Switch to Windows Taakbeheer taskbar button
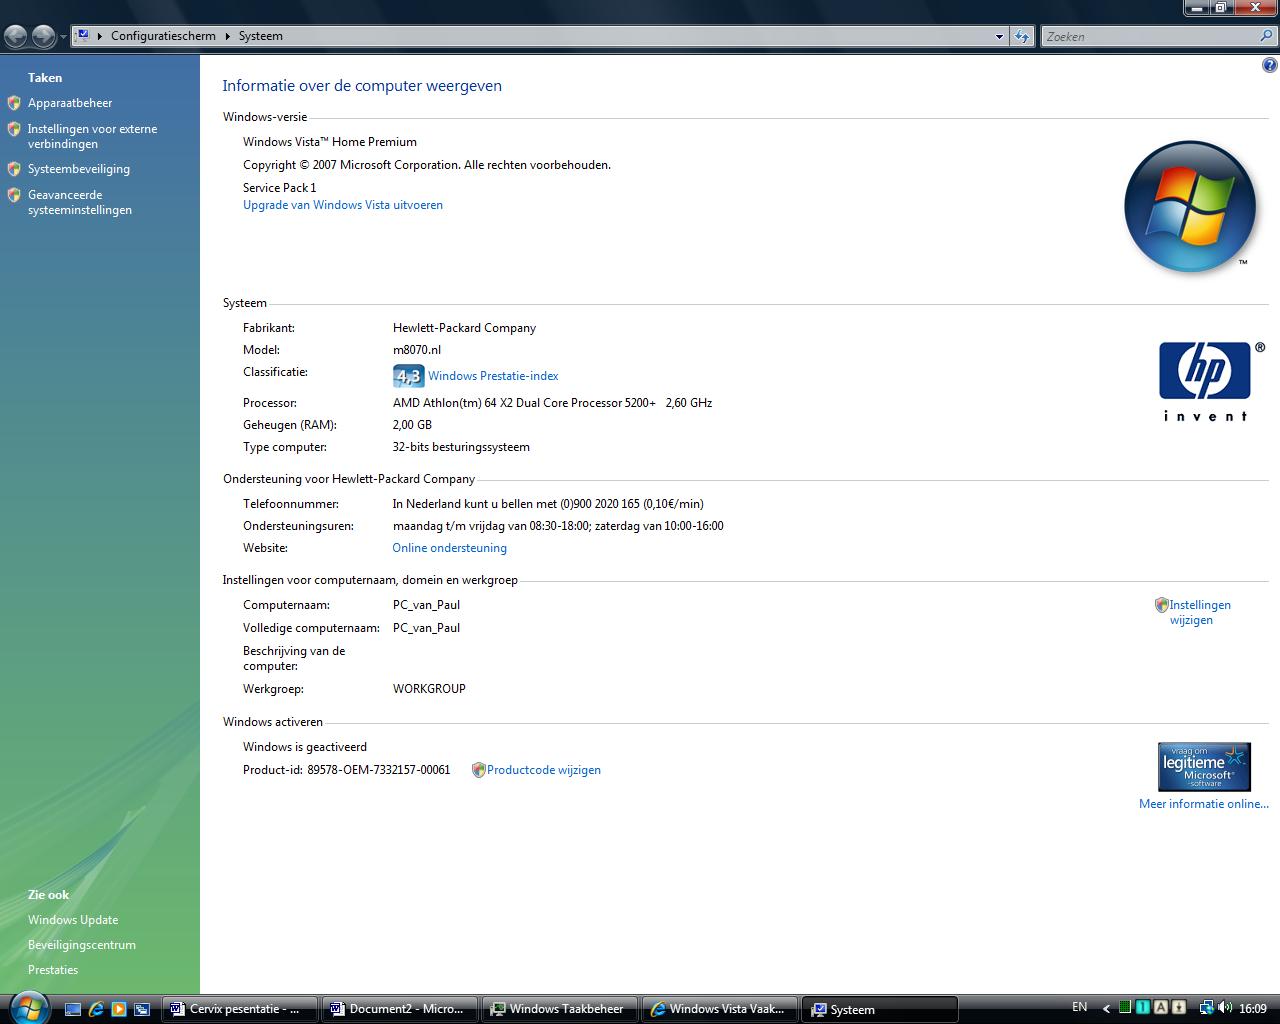This screenshot has height=1024, width=1280. point(560,1009)
